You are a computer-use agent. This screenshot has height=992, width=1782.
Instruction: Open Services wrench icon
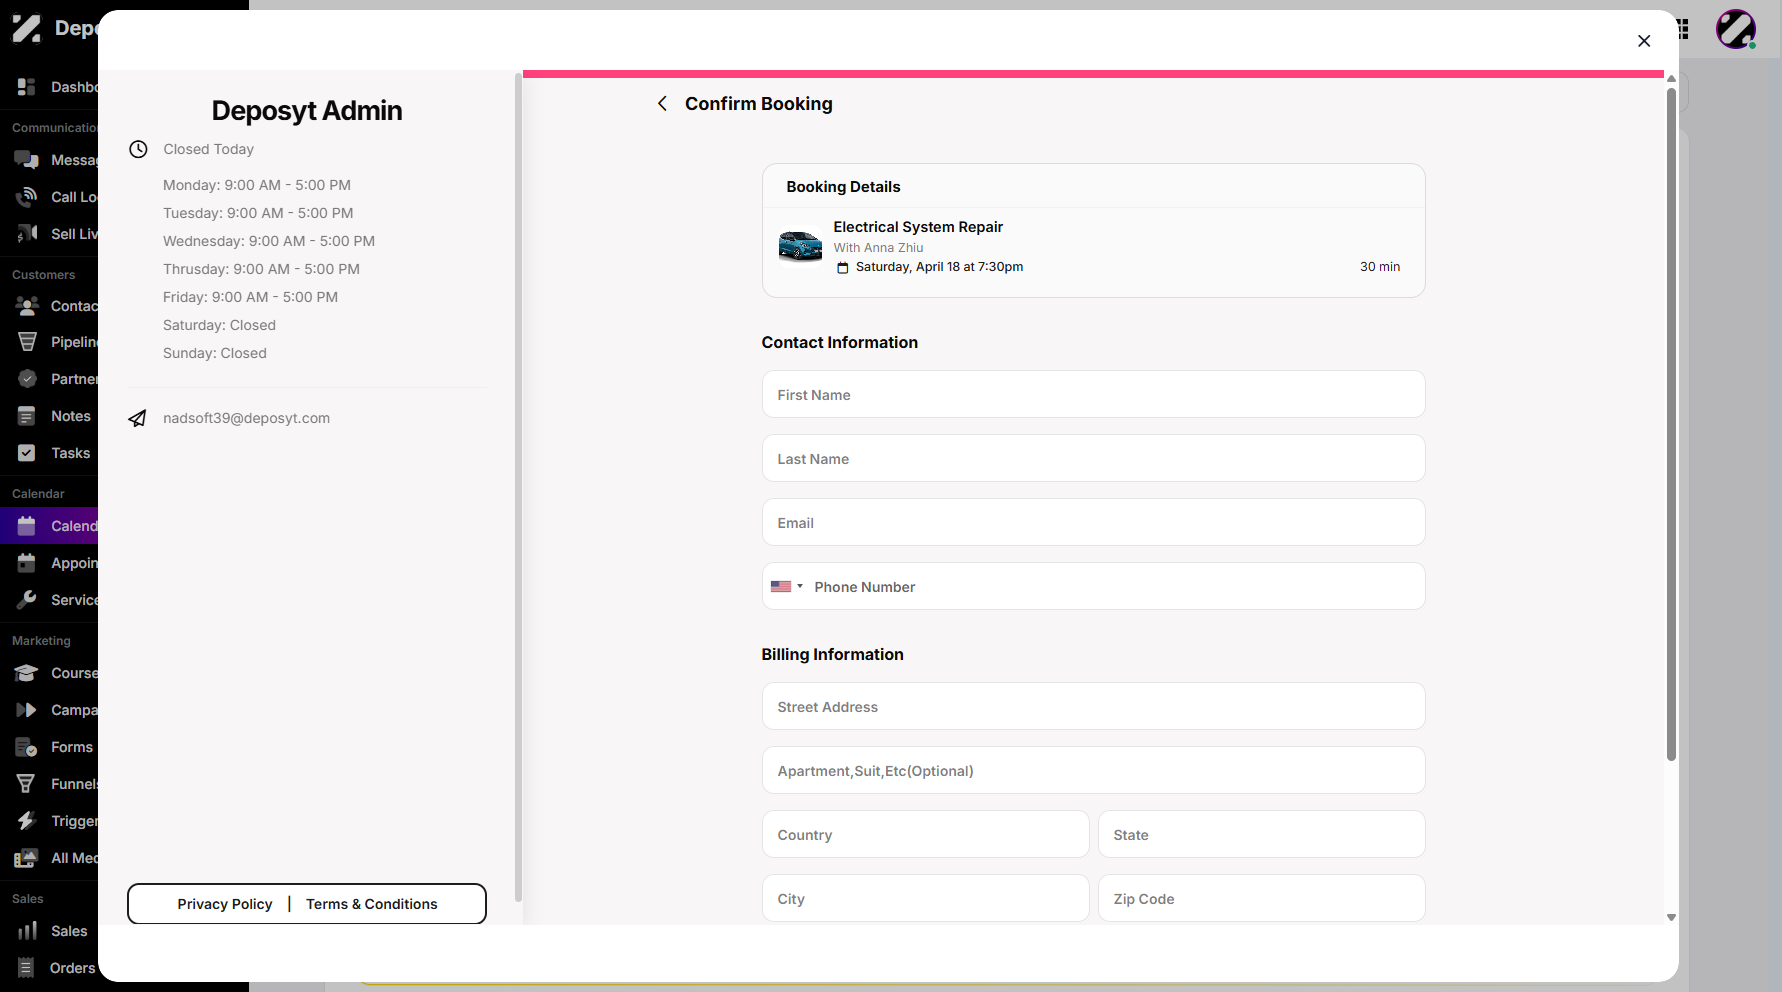click(27, 600)
